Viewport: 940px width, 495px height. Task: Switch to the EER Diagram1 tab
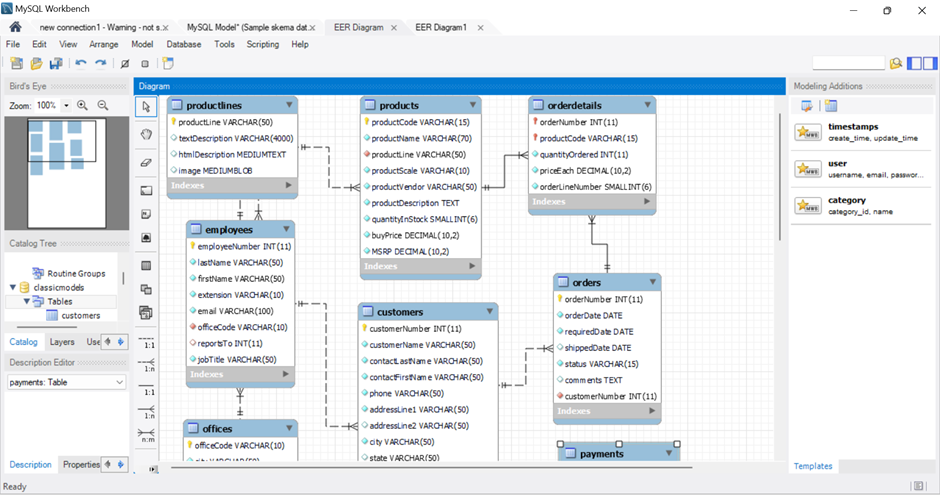click(441, 28)
